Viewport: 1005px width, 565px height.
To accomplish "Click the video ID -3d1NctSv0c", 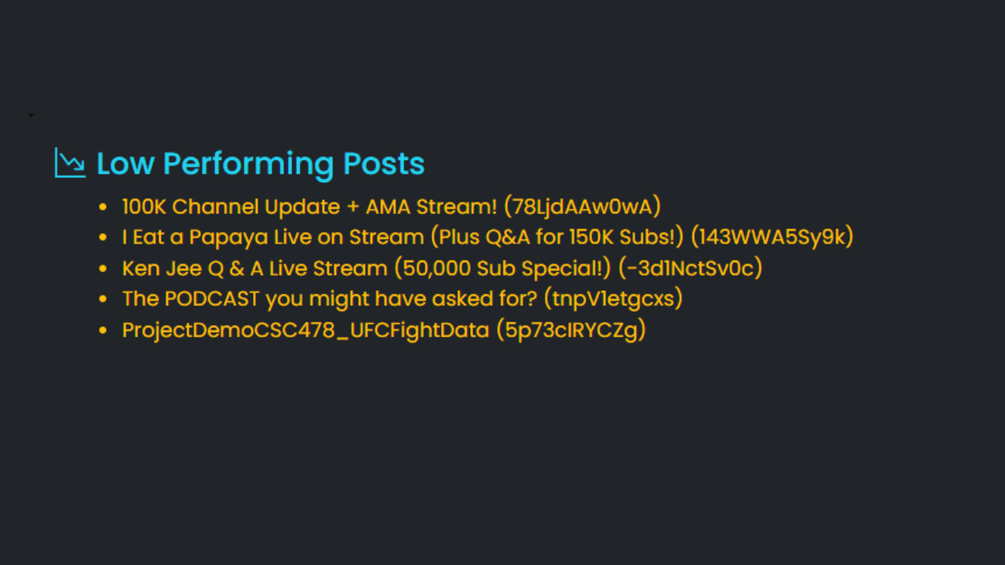I will click(690, 268).
